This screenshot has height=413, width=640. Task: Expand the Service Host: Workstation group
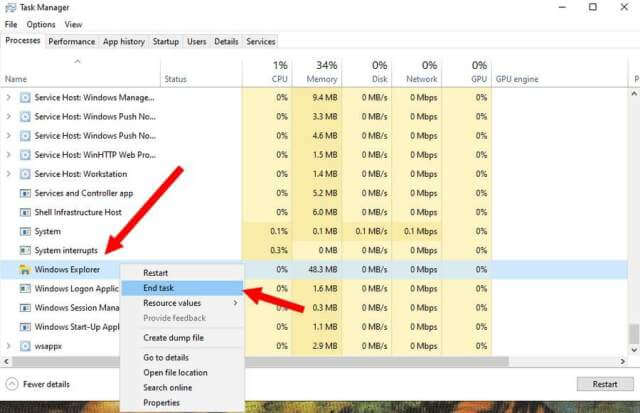(8, 174)
